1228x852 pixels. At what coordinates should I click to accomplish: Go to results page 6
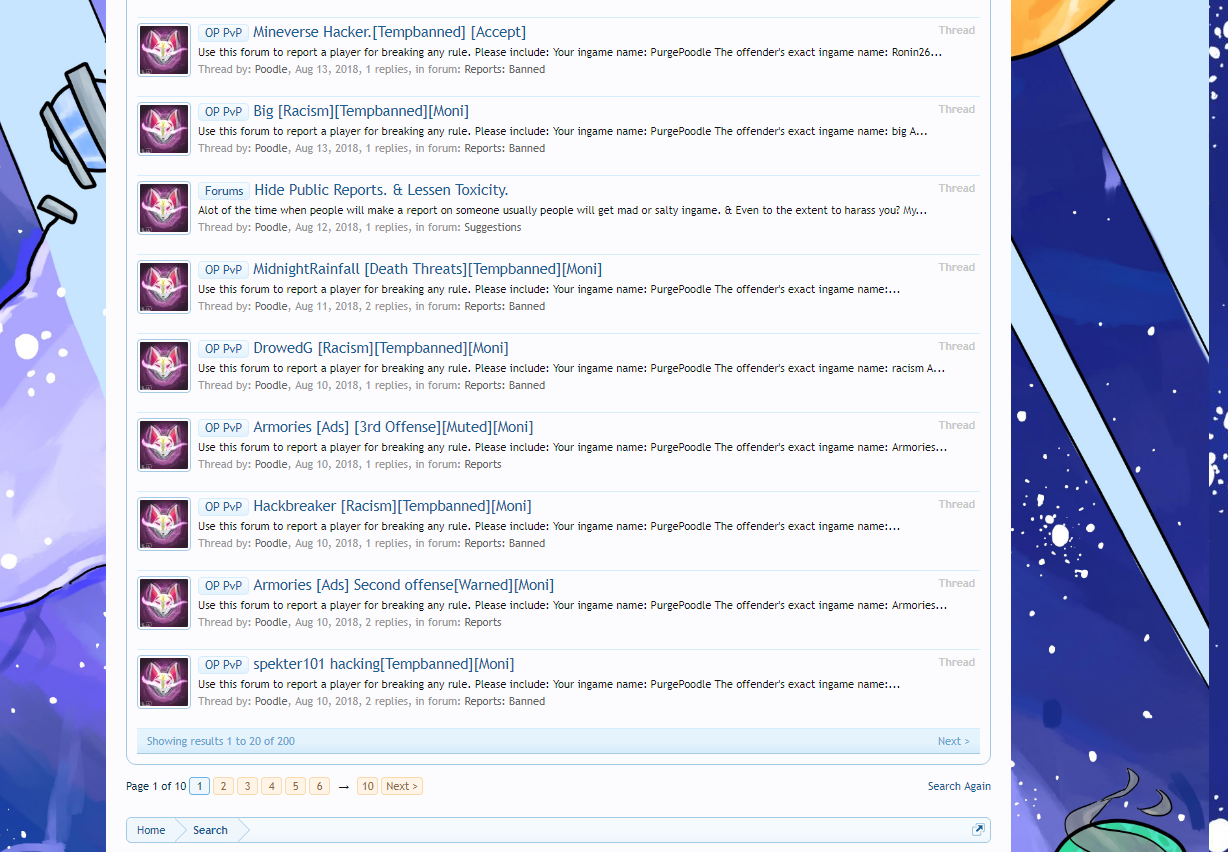click(319, 786)
